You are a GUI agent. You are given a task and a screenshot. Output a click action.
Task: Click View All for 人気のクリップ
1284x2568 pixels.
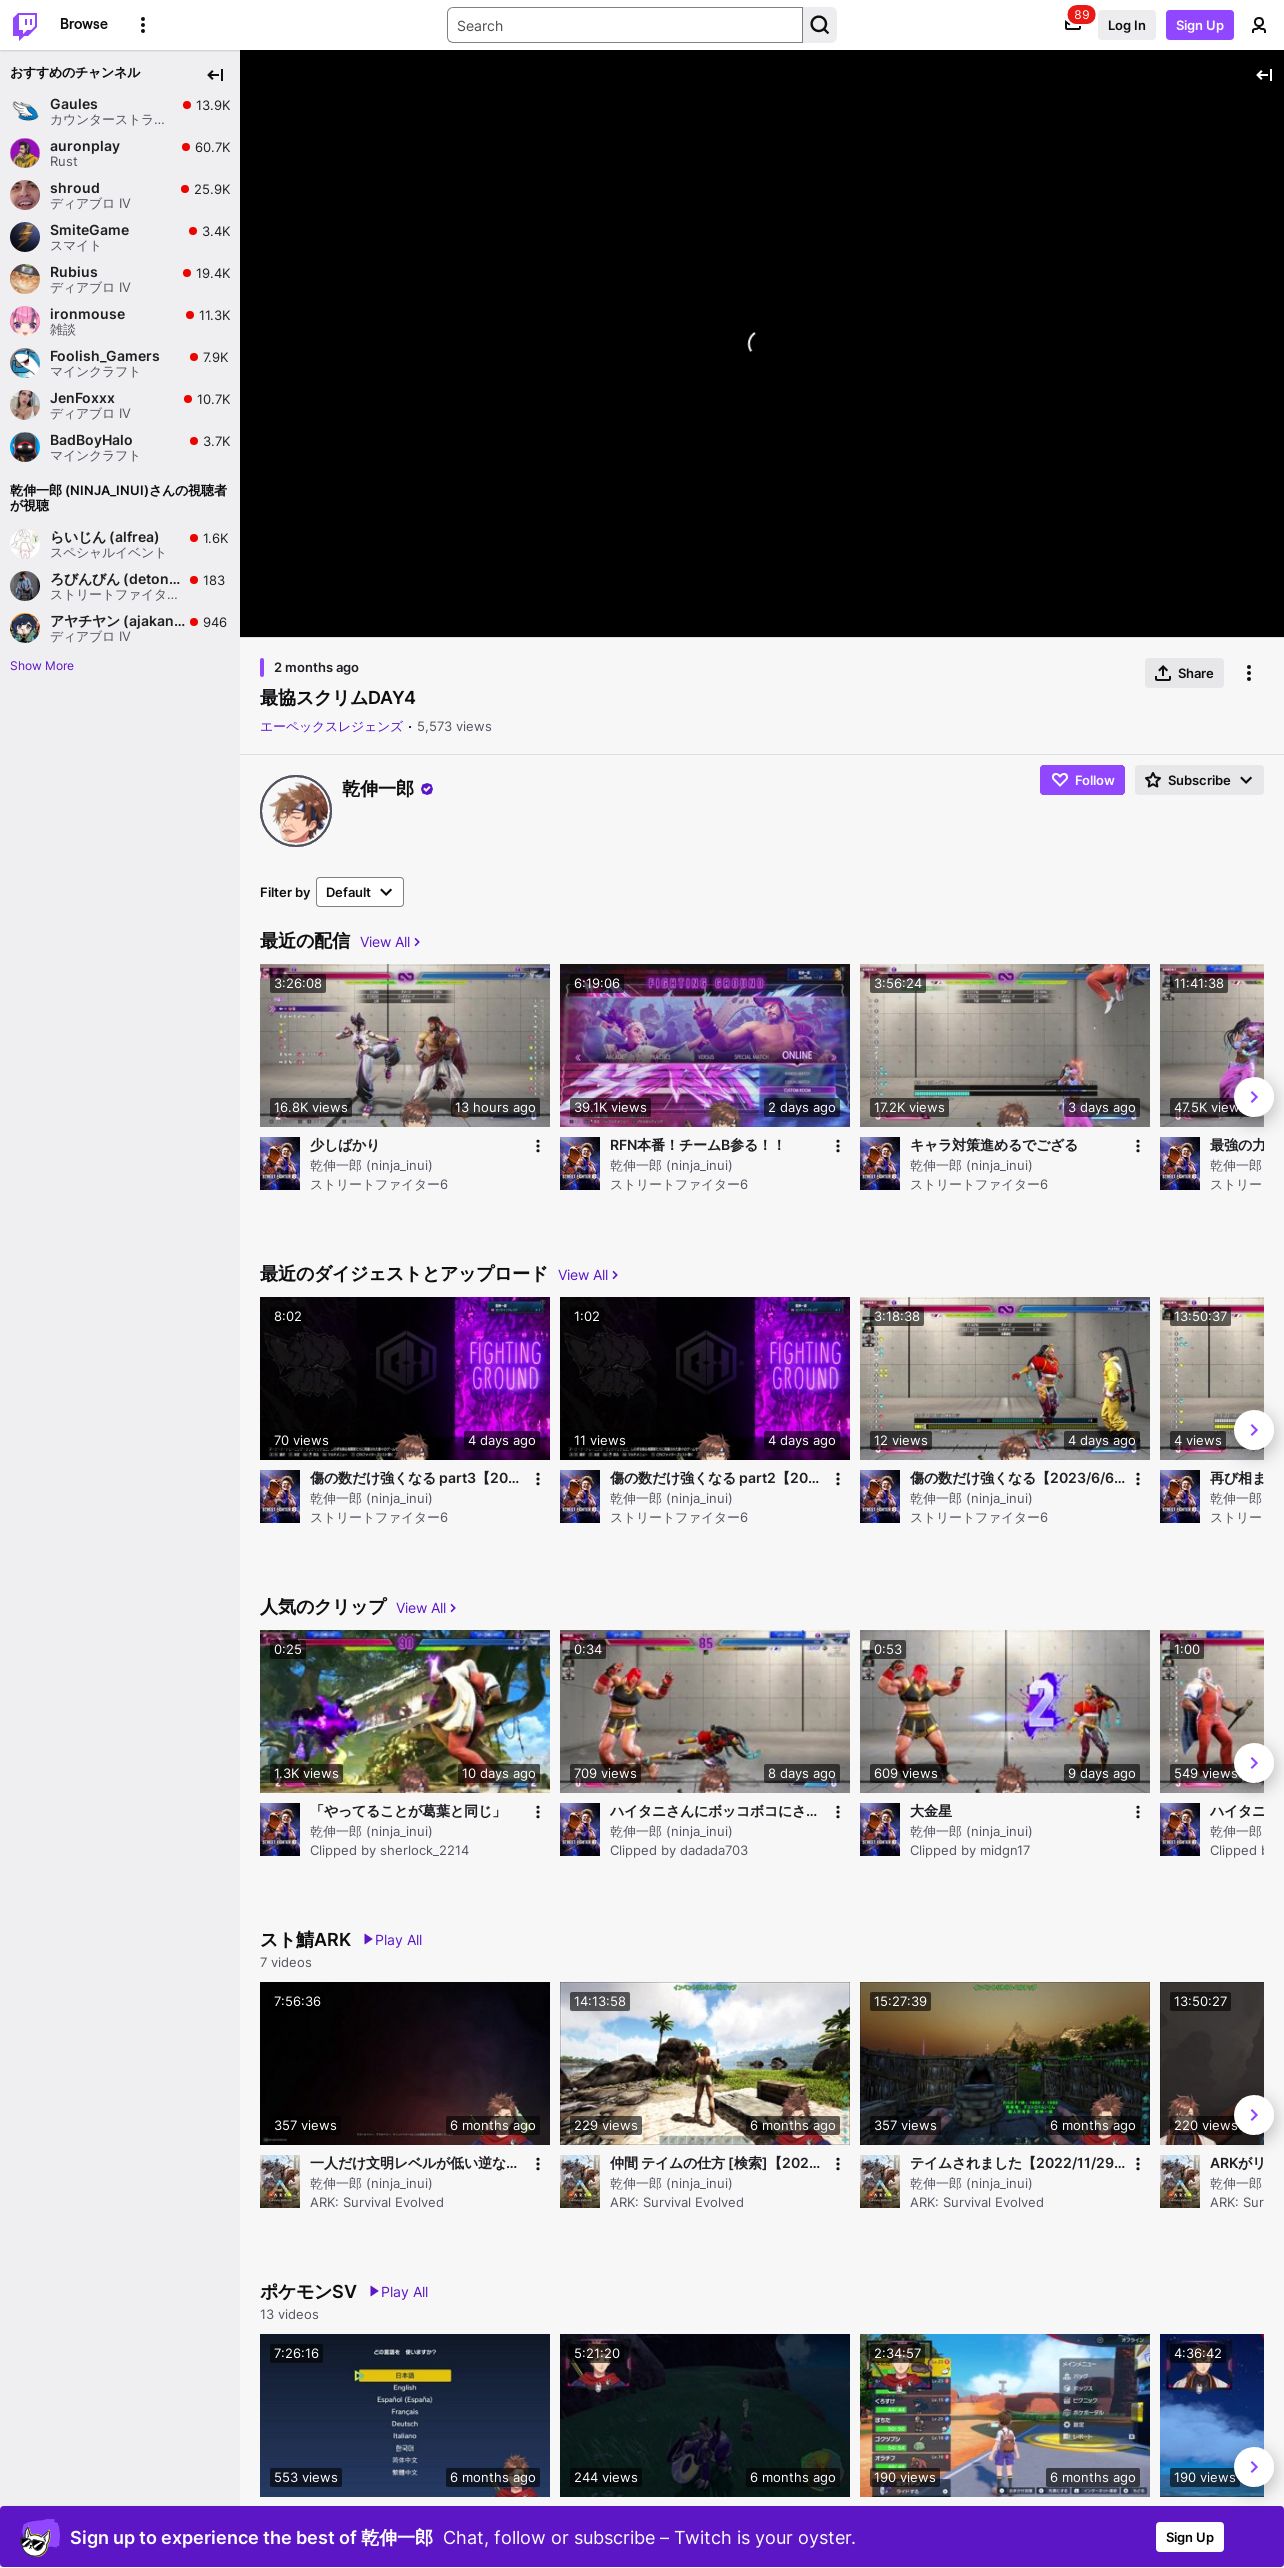click(426, 1608)
